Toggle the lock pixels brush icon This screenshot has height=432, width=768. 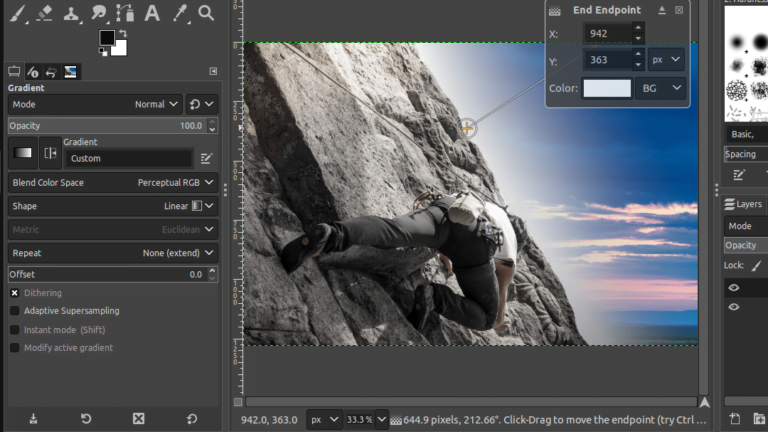point(757,265)
